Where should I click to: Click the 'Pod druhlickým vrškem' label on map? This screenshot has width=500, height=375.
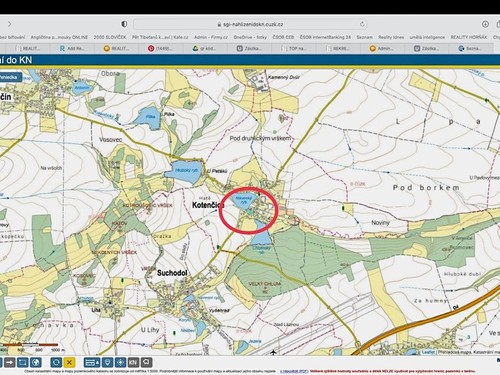[260, 138]
